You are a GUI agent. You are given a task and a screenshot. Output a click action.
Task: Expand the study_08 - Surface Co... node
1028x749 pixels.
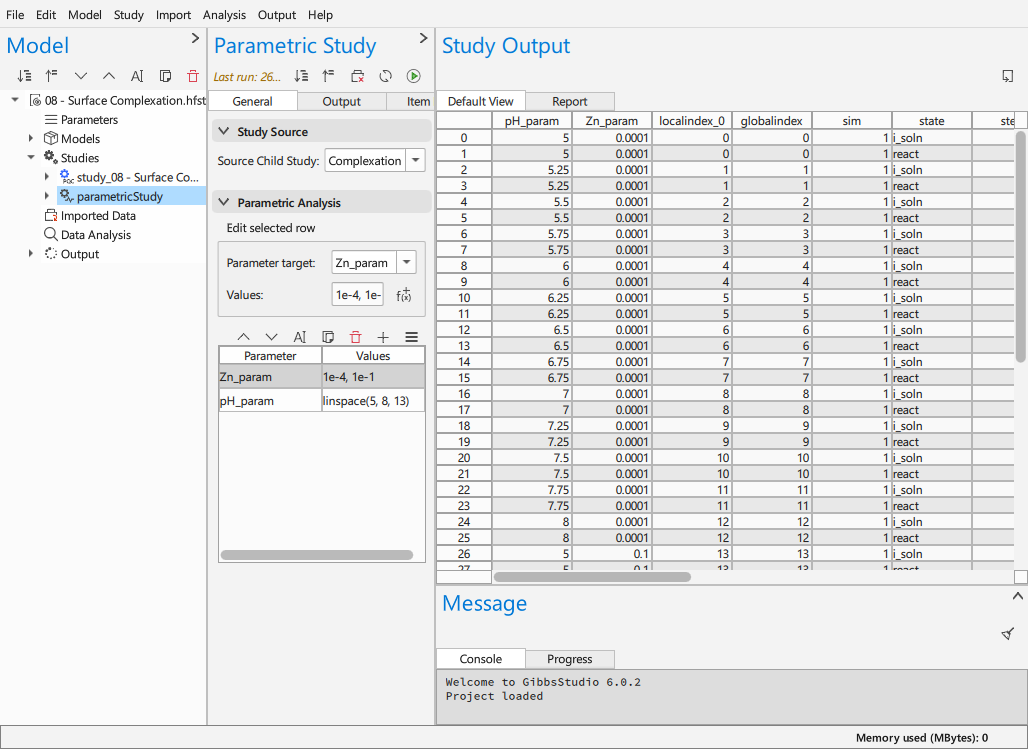[x=47, y=177]
